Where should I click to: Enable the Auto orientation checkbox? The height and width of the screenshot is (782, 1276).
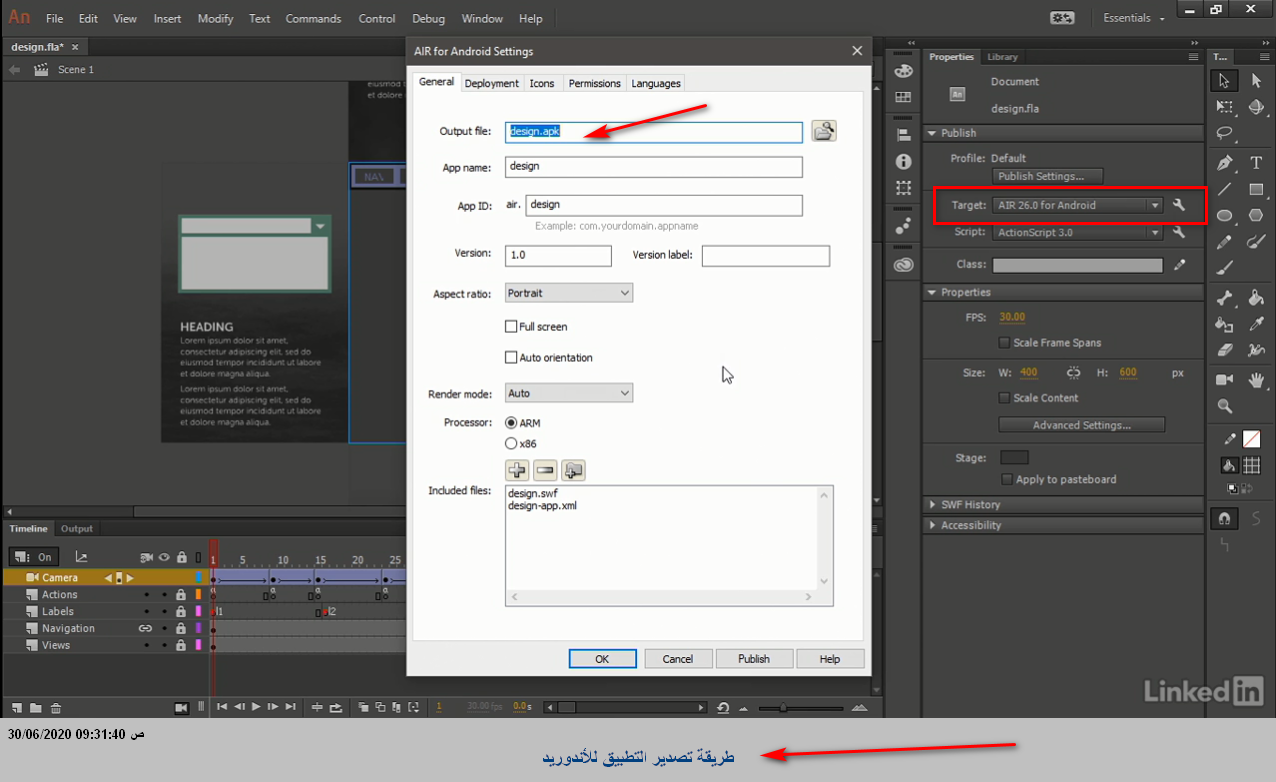[511, 358]
